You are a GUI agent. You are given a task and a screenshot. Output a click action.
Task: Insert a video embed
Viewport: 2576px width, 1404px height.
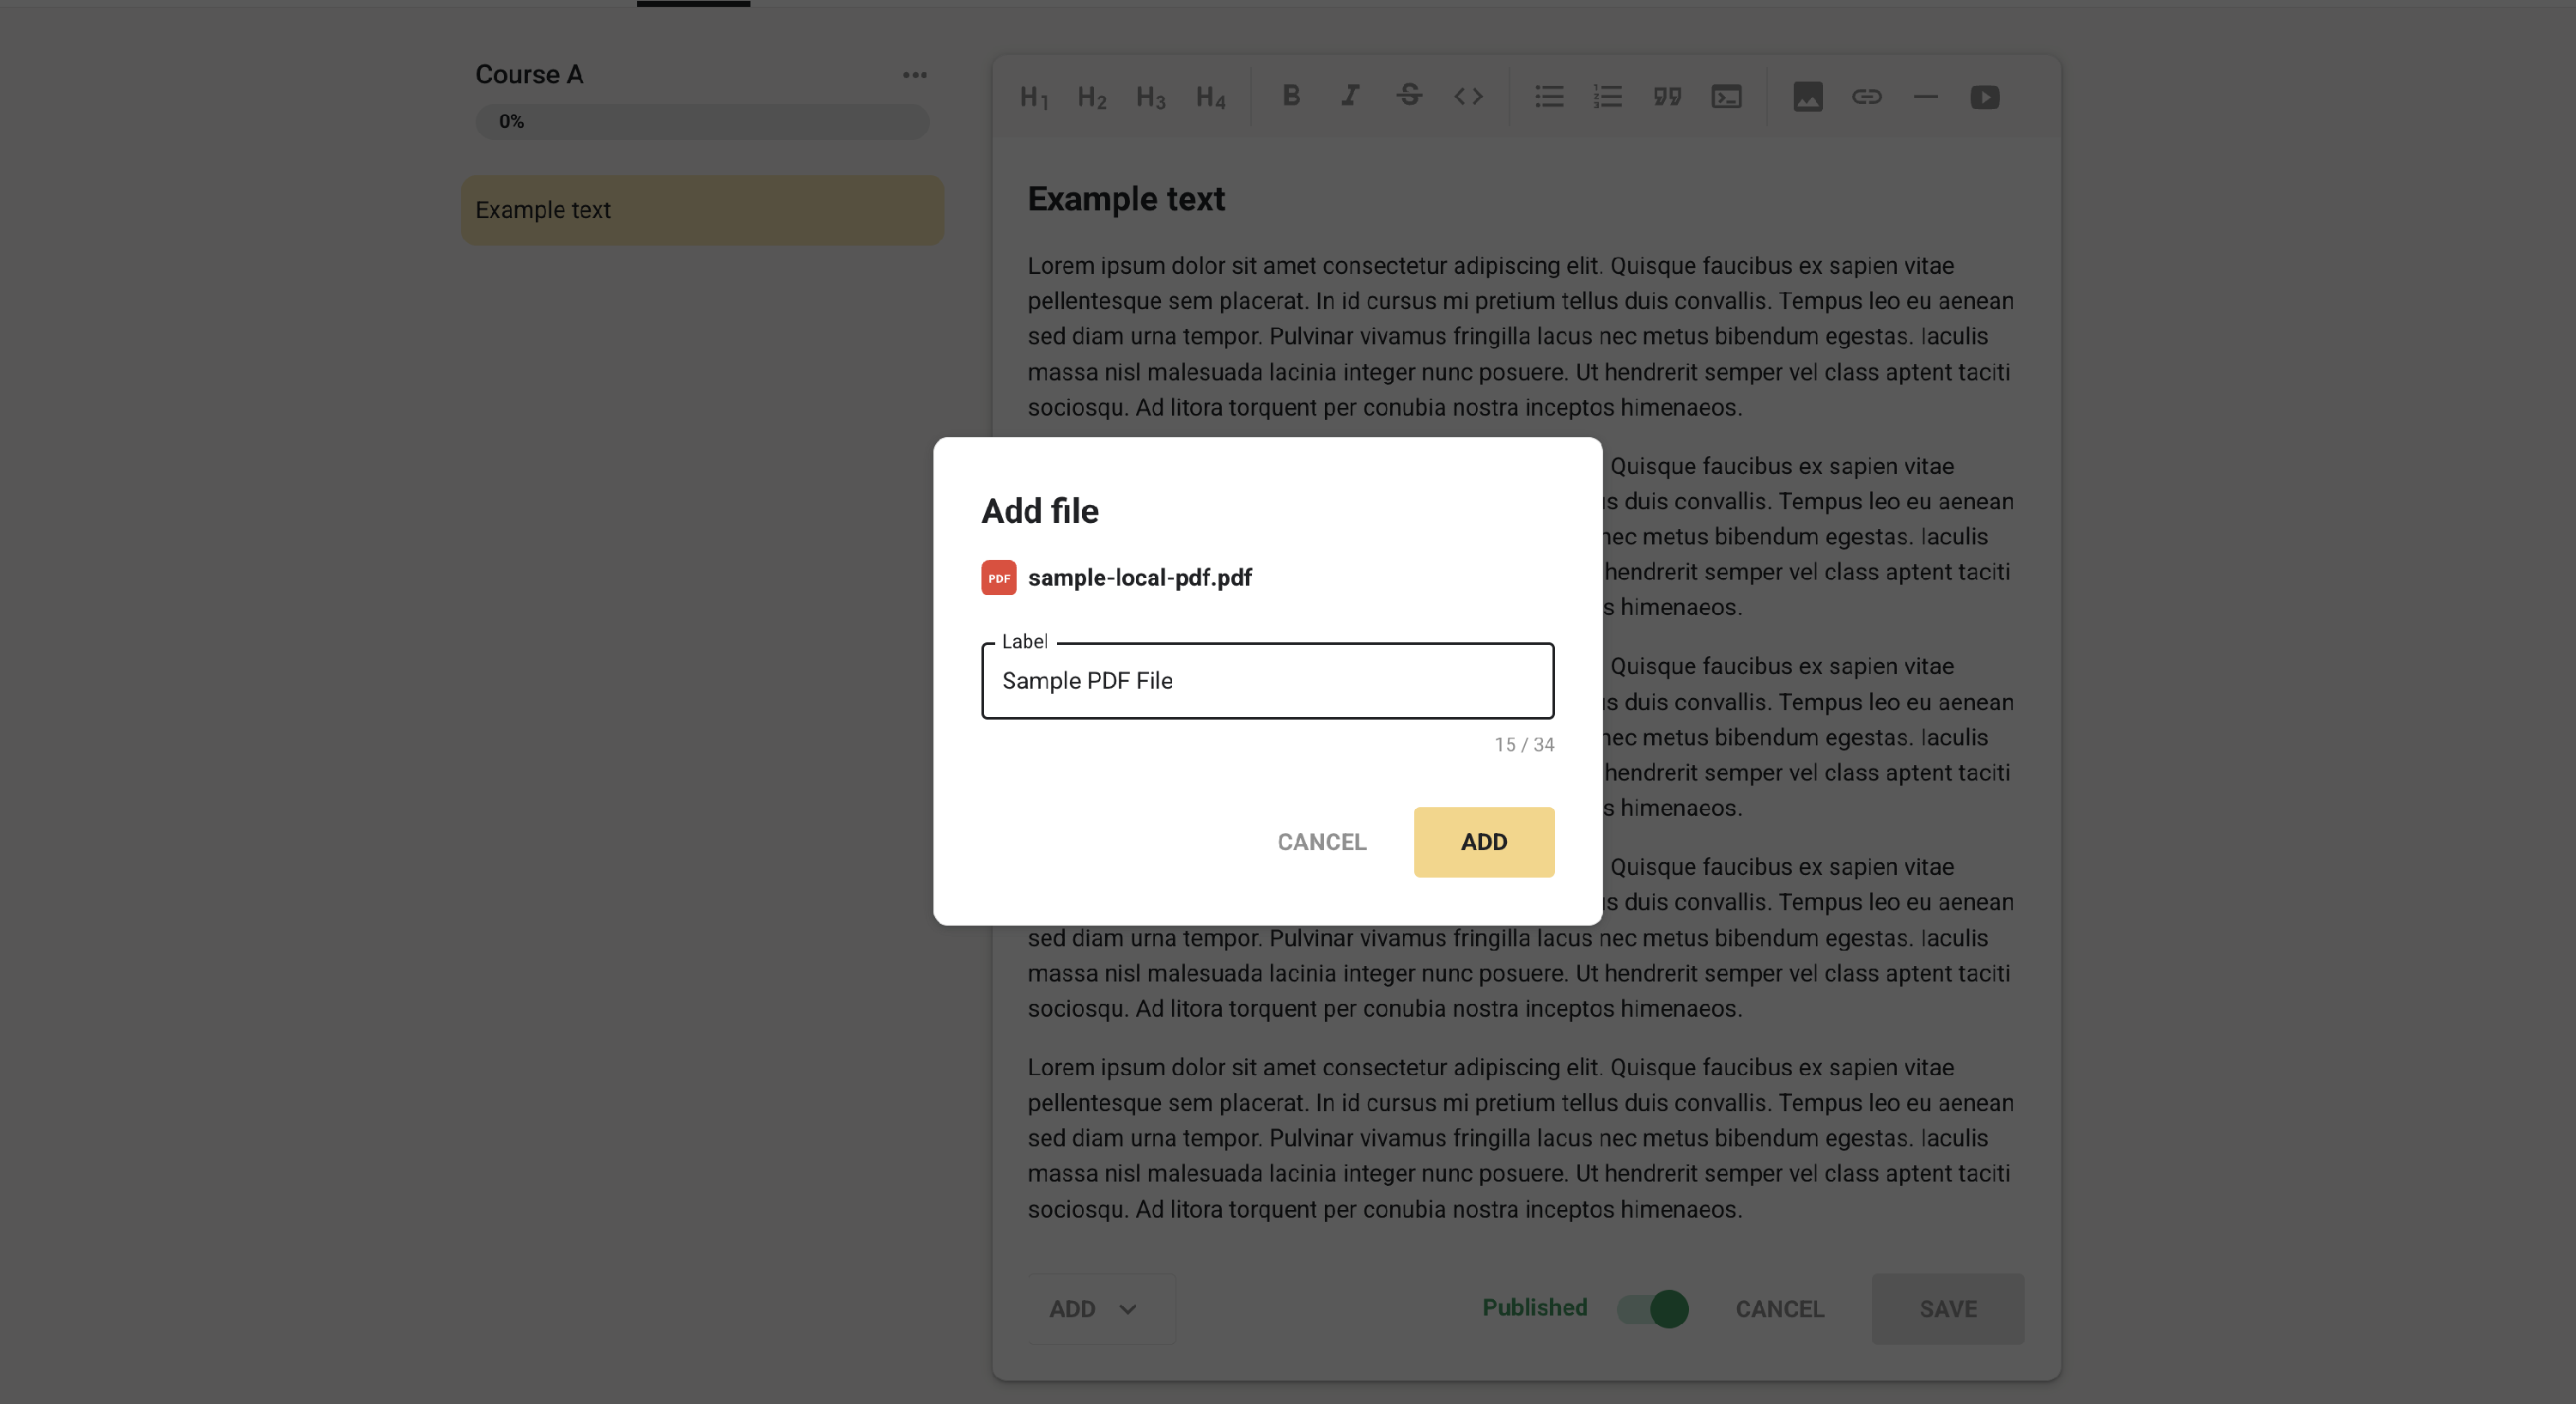point(1984,96)
